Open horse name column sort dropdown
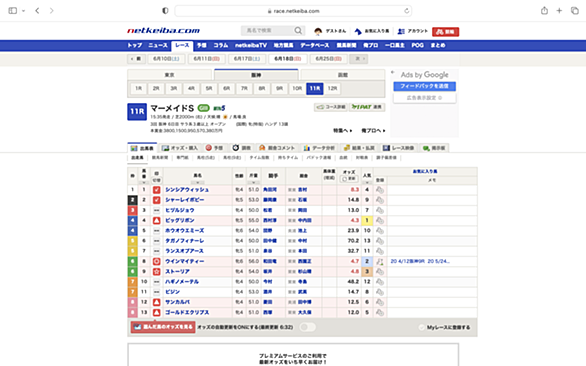The height and width of the screenshot is (366, 586). [x=197, y=182]
